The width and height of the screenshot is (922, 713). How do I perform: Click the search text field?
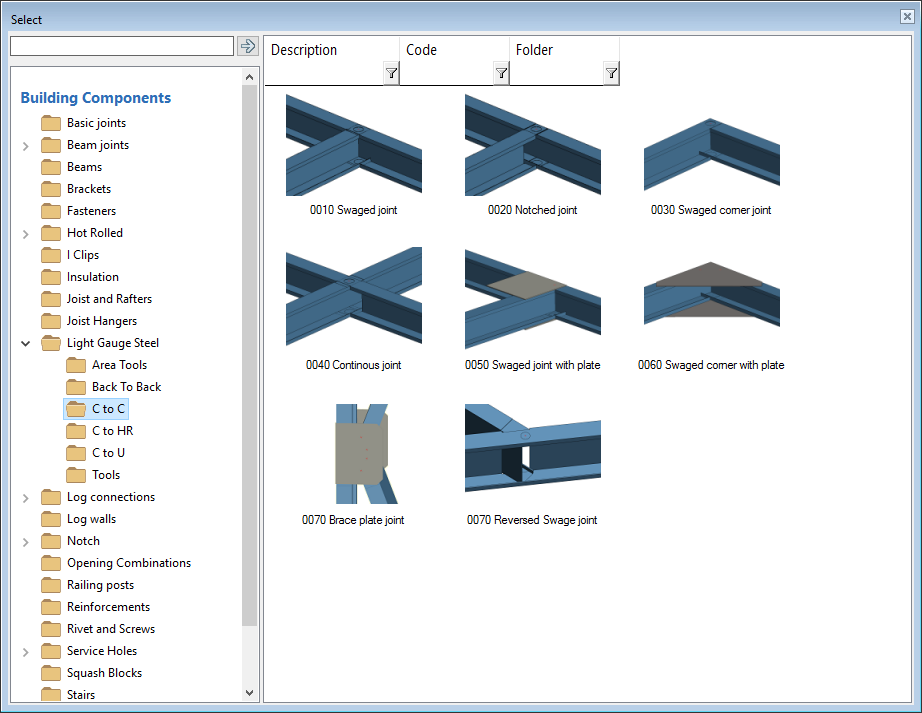121,46
